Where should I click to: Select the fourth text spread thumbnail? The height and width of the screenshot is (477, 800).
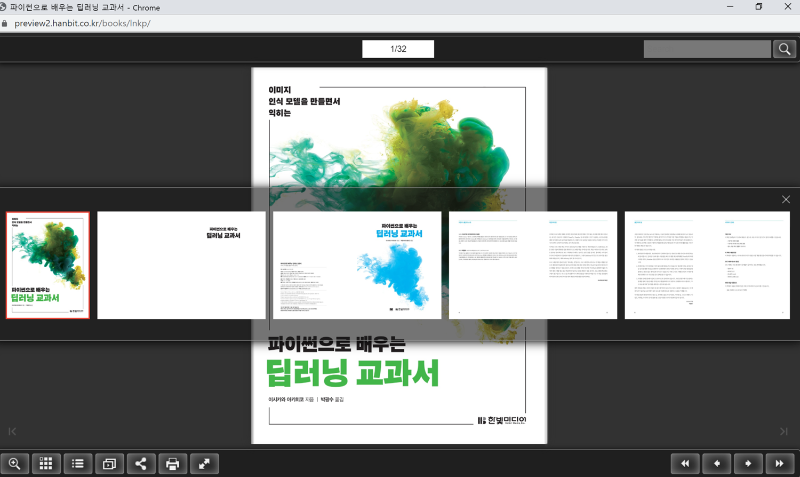pyautogui.click(x=533, y=265)
